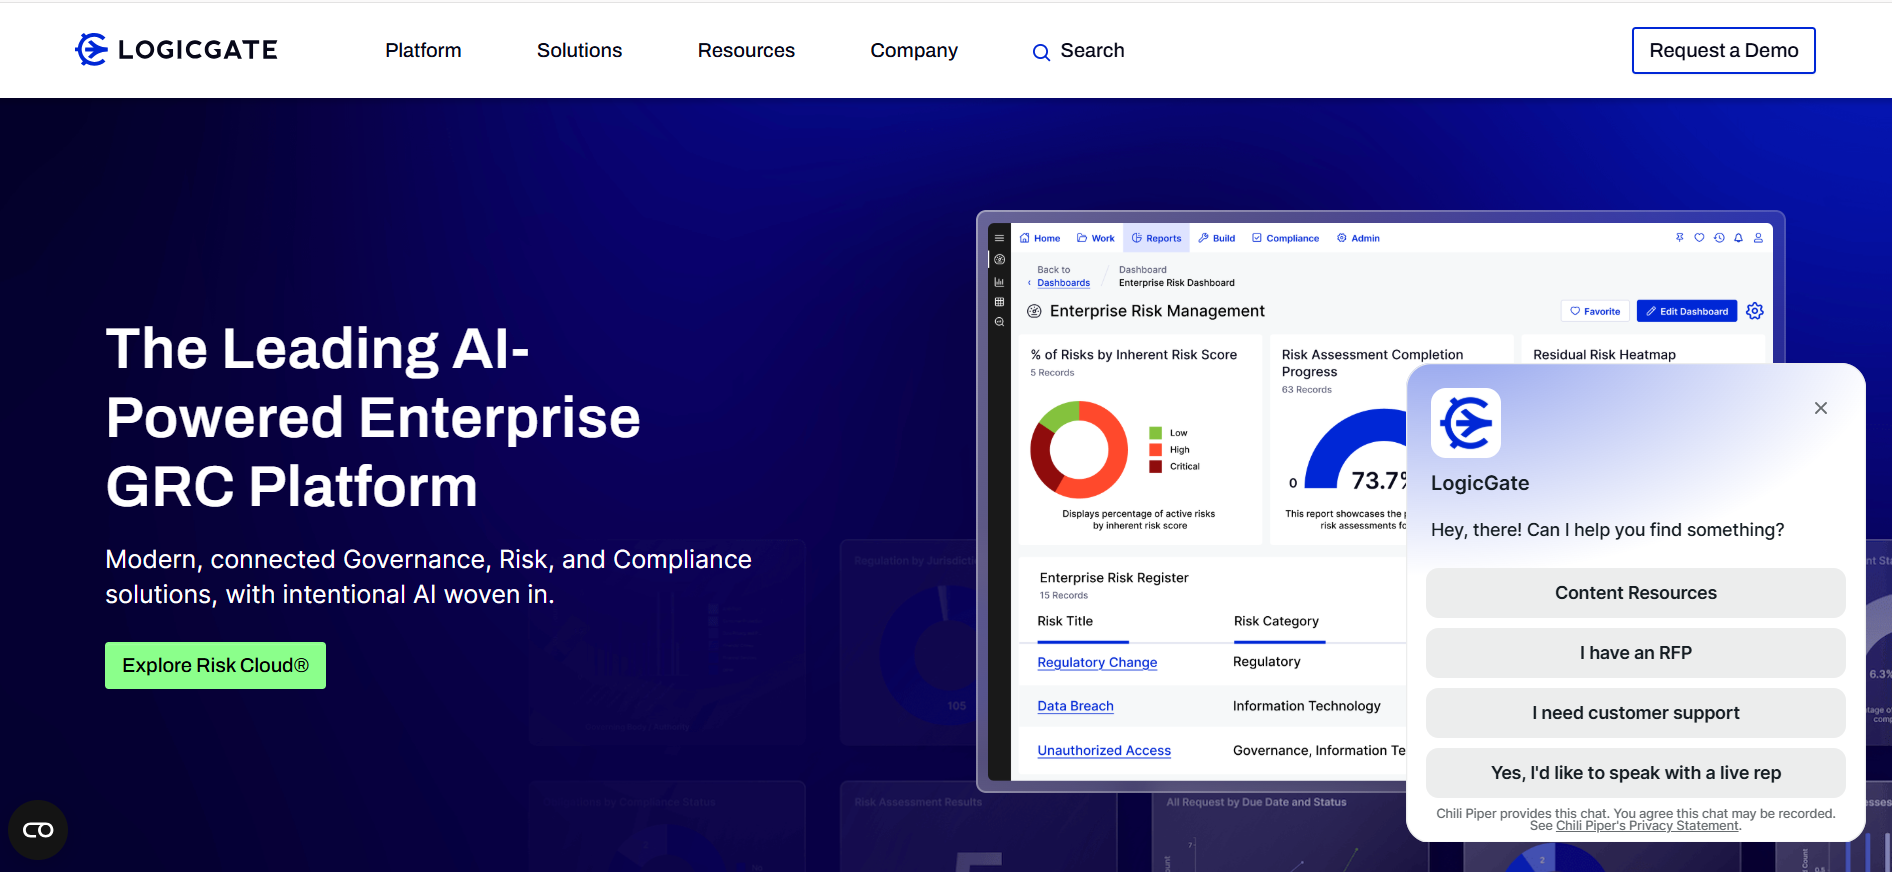The width and height of the screenshot is (1892, 872).
Task: Click the LogicGate logo in the header
Action: coord(176,49)
